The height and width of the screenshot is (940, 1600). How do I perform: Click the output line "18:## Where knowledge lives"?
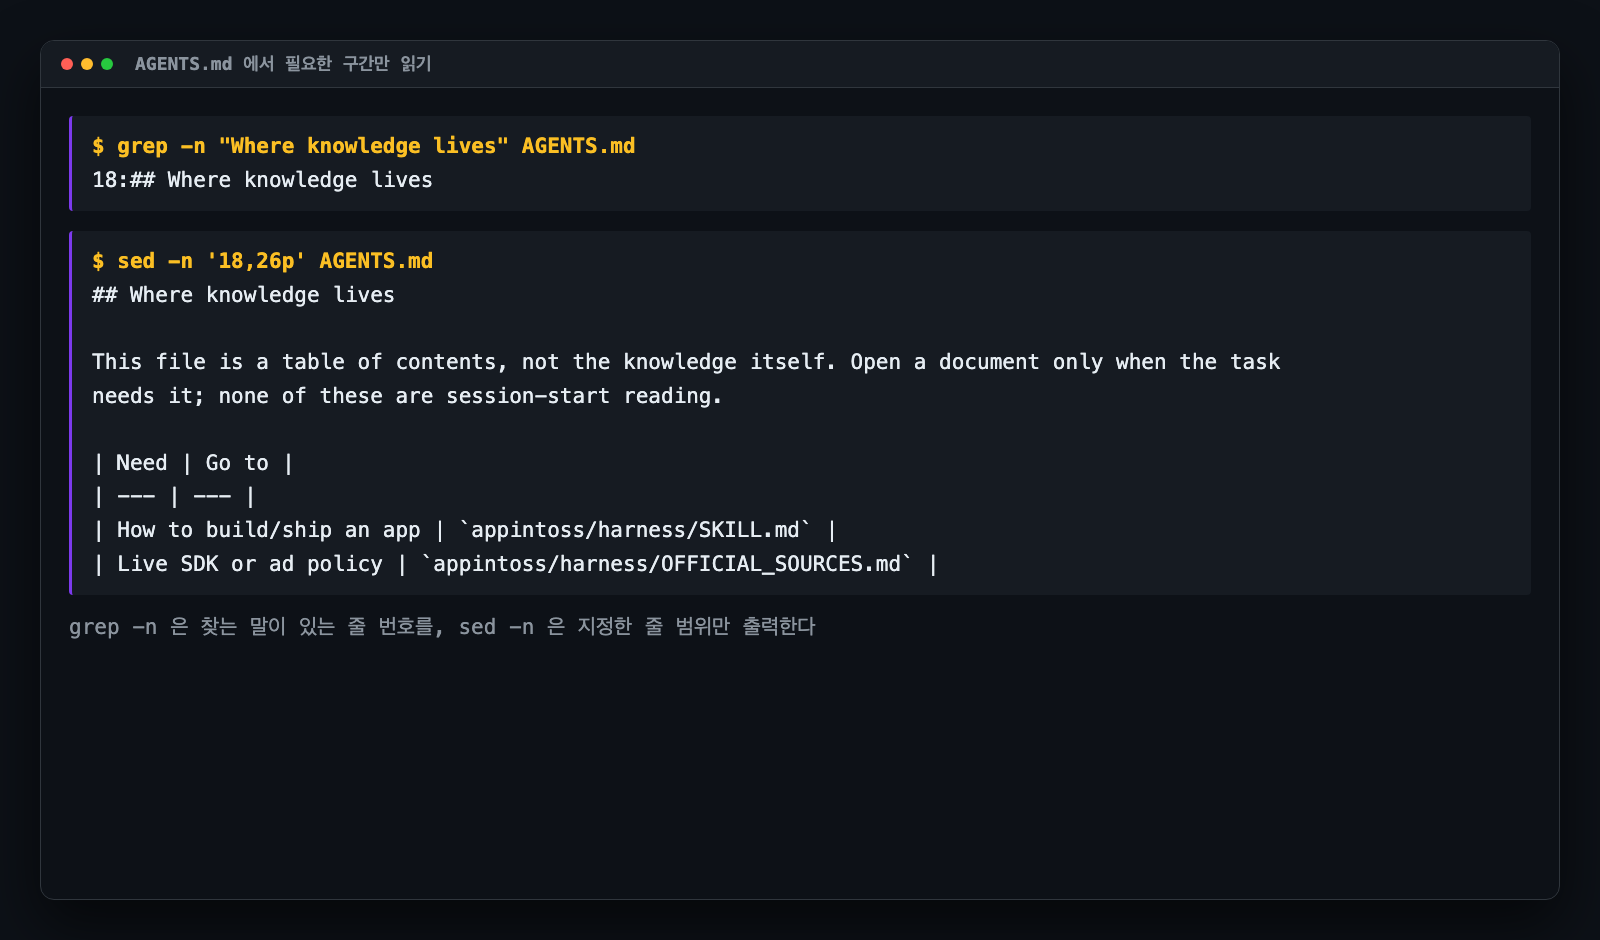click(262, 180)
